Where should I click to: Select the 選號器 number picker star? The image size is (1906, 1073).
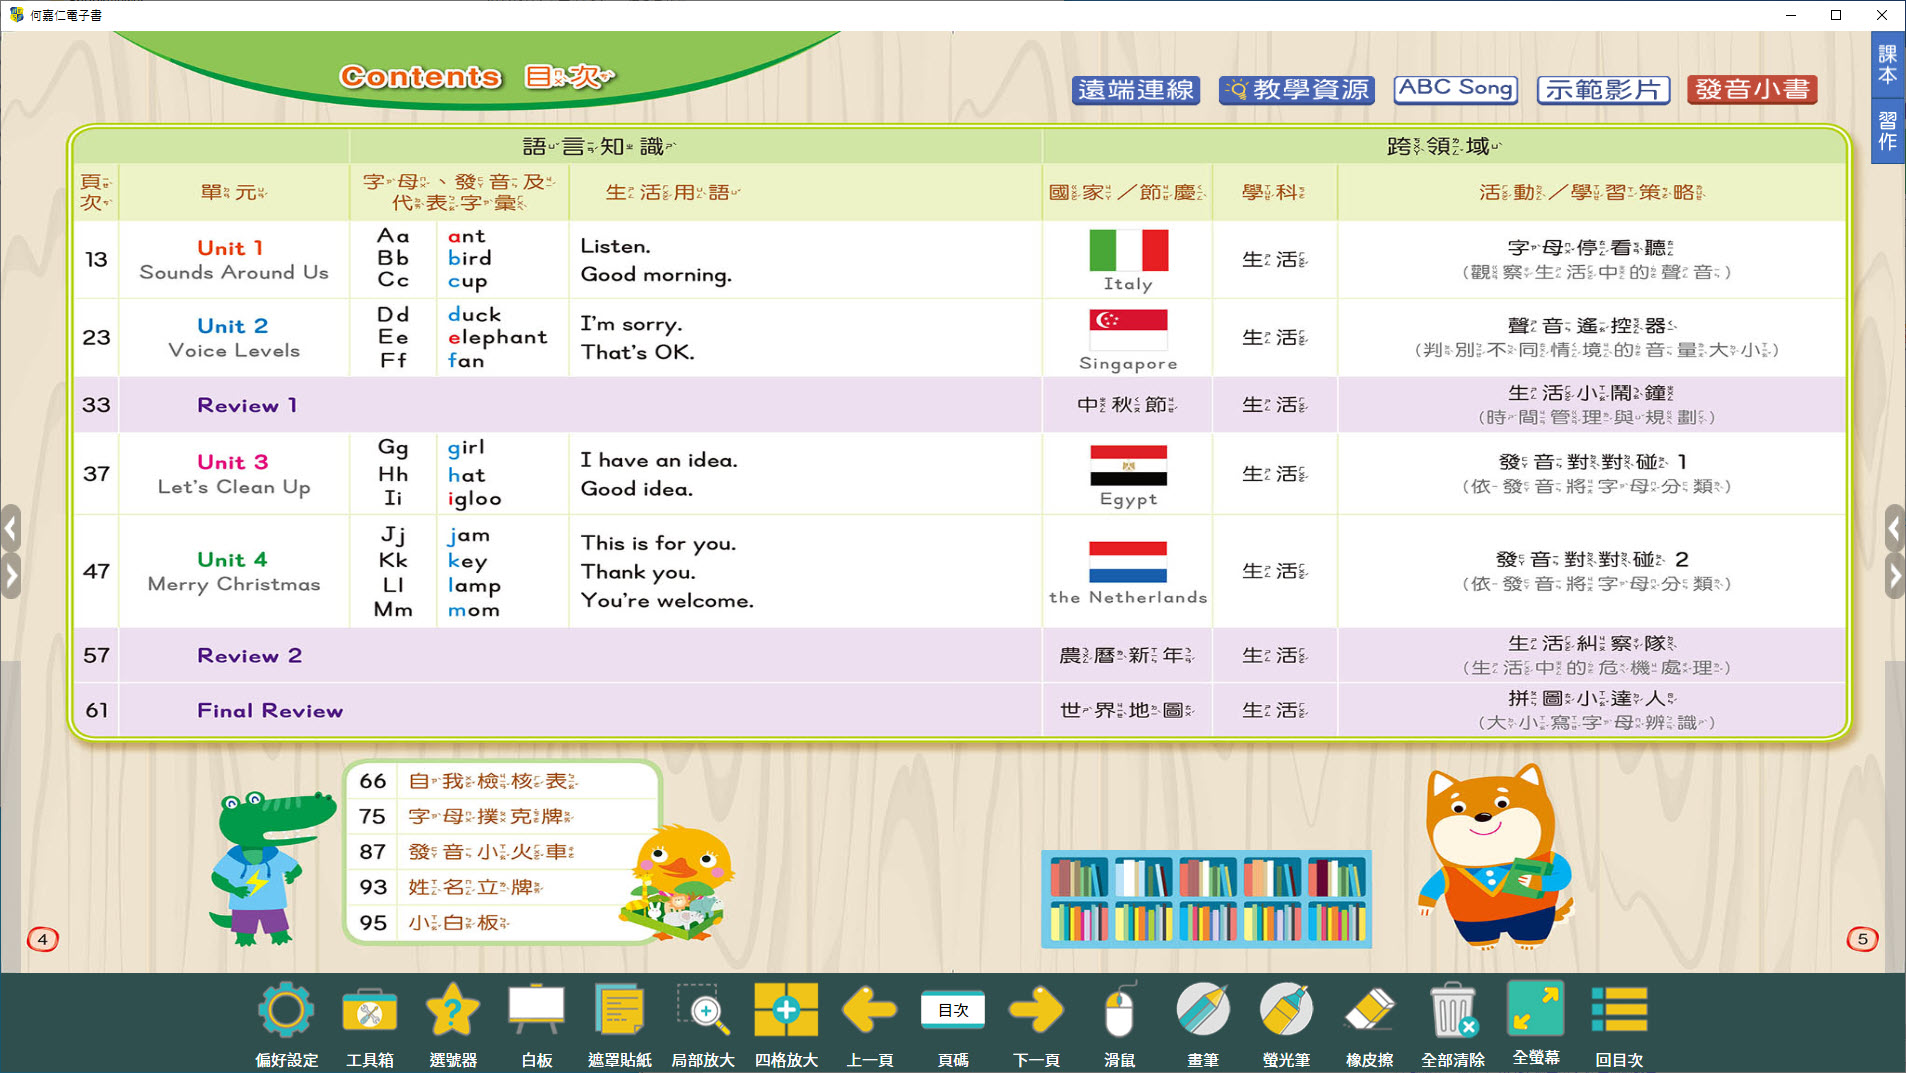point(452,1012)
